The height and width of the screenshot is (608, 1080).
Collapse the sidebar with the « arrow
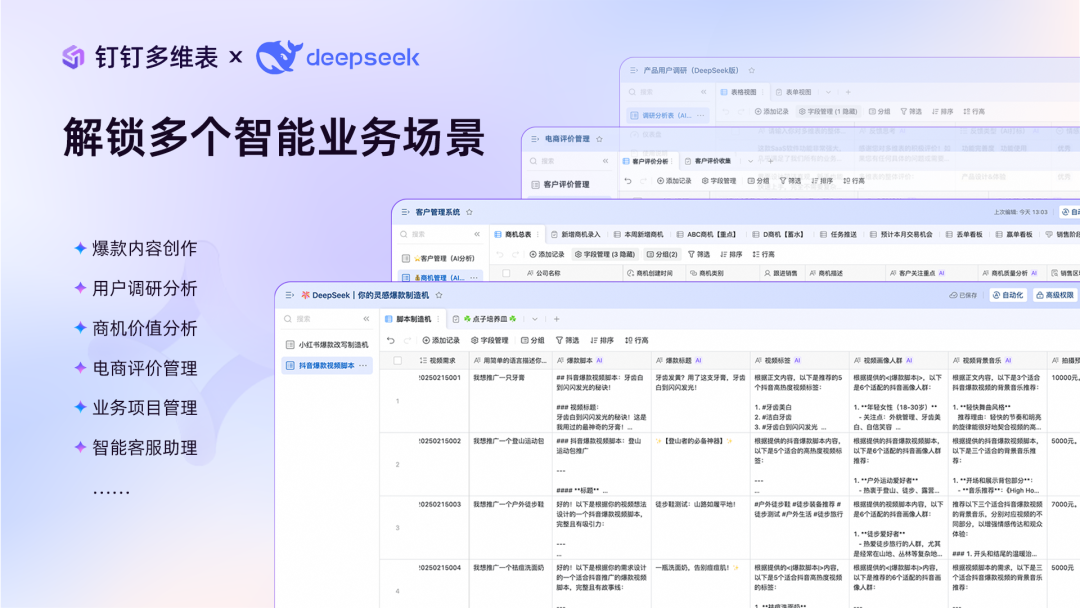click(x=365, y=318)
